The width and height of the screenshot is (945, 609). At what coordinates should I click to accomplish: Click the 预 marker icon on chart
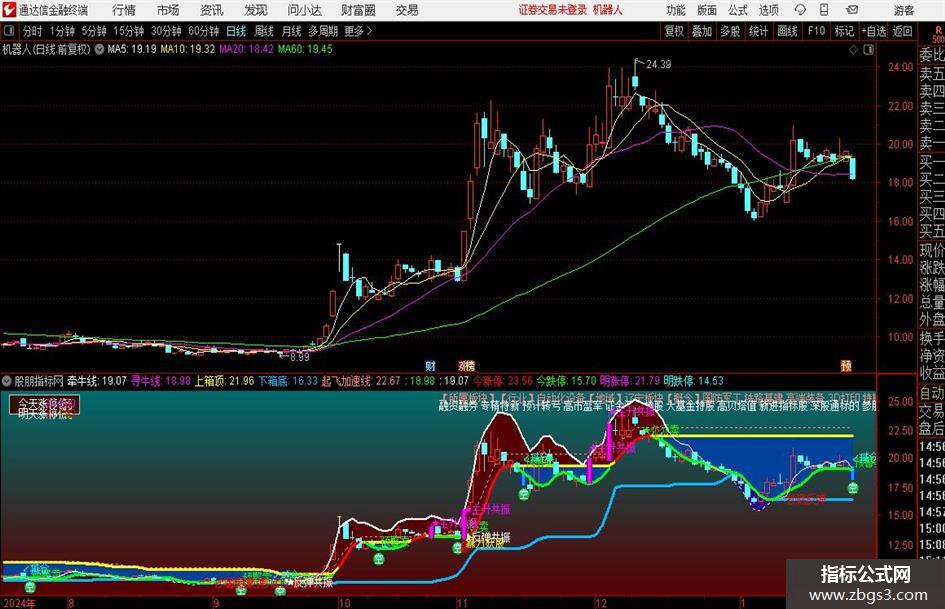coord(846,365)
